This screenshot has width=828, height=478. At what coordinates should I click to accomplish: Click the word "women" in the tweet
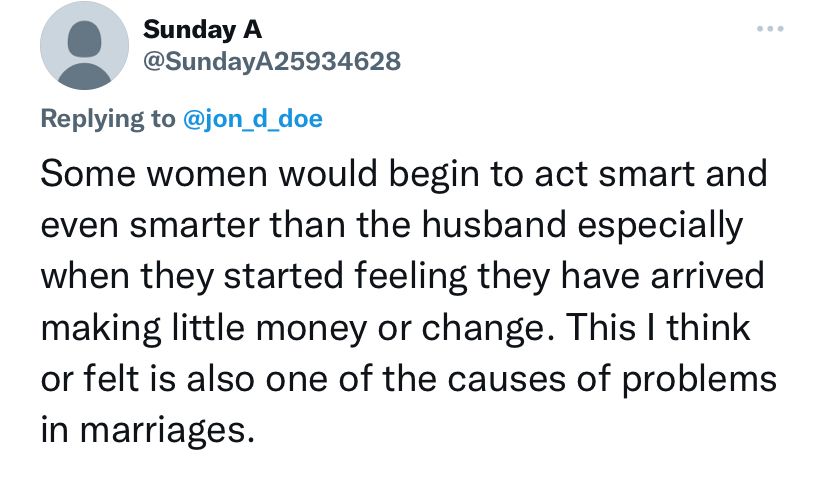pyautogui.click(x=207, y=175)
